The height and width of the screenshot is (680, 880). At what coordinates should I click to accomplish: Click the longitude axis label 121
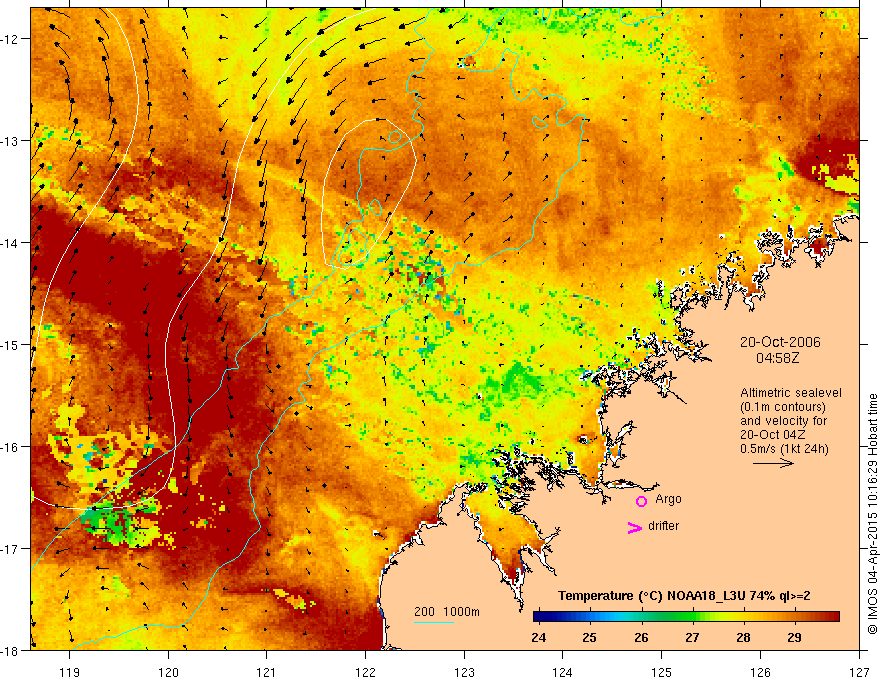coord(267,672)
